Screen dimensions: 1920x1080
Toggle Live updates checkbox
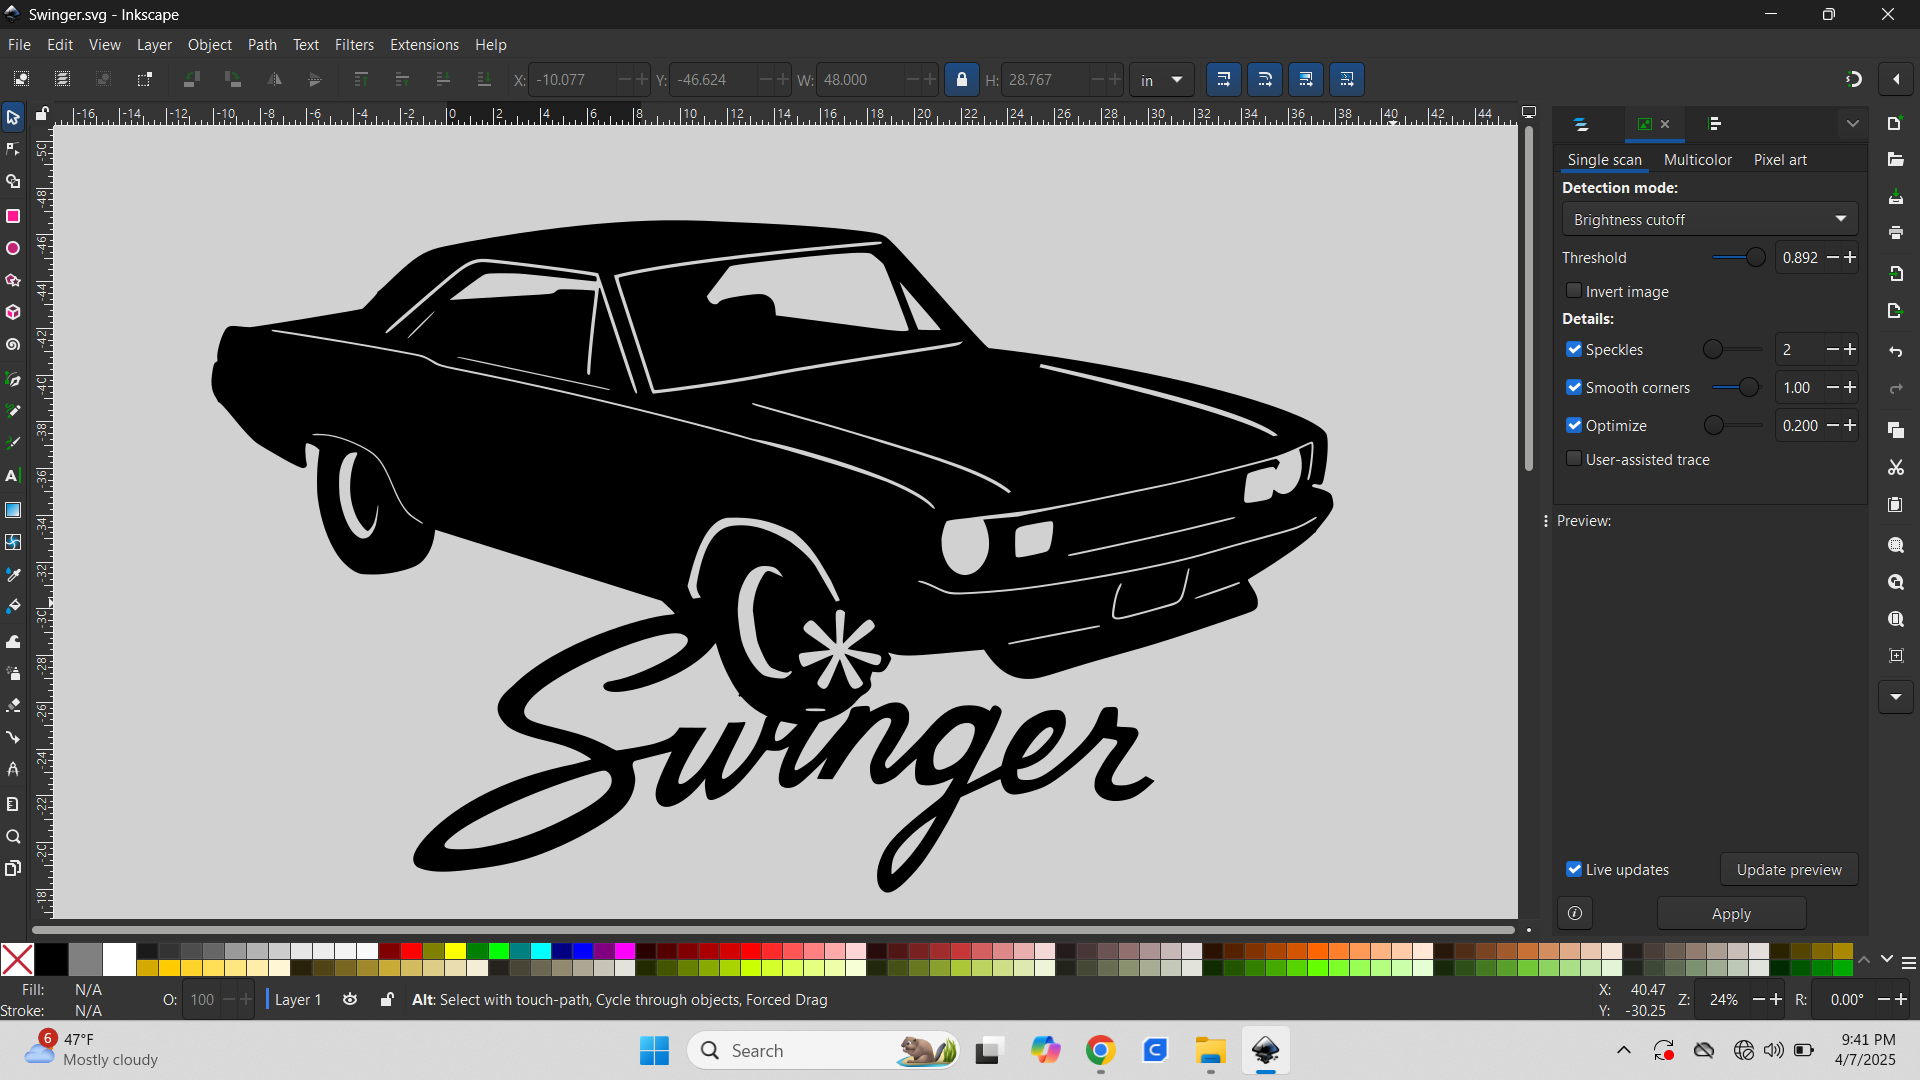tap(1574, 869)
